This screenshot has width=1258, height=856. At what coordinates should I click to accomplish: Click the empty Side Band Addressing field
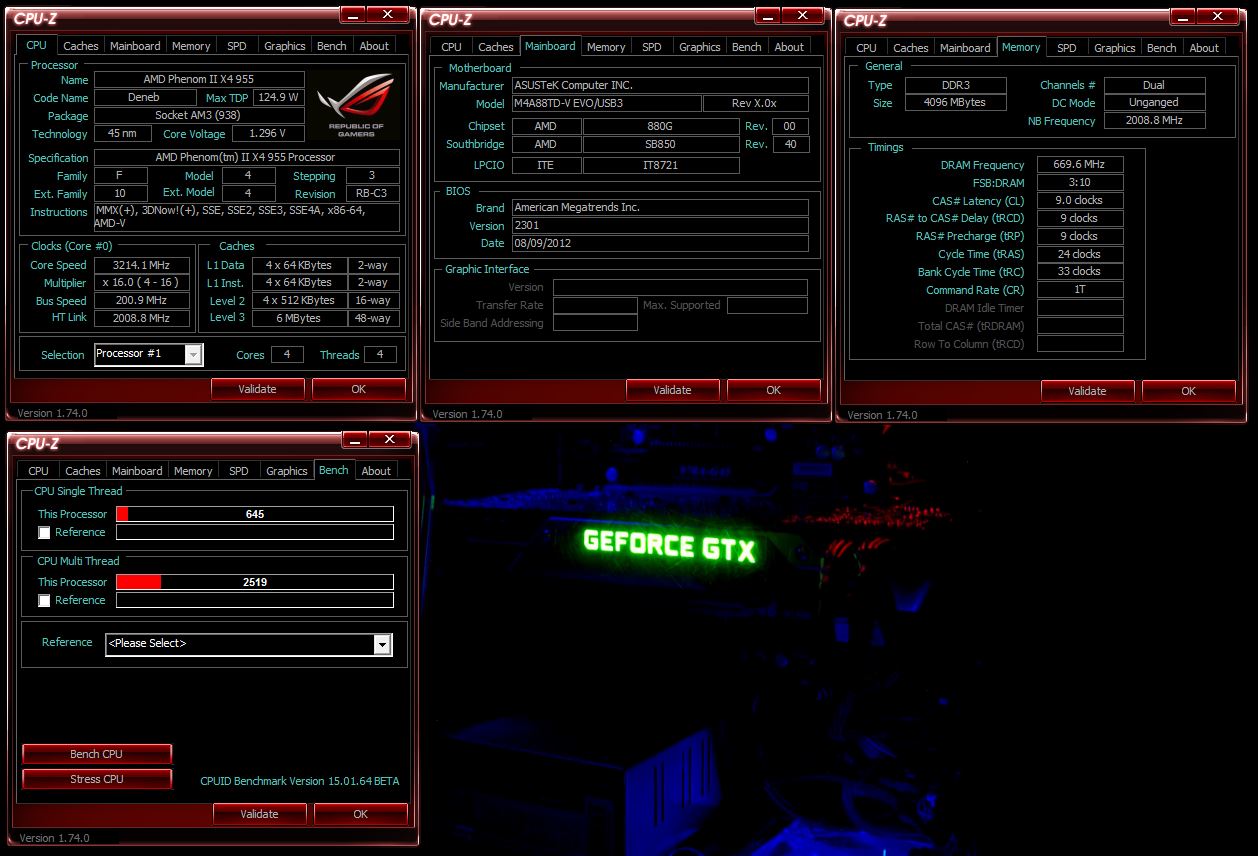click(595, 323)
